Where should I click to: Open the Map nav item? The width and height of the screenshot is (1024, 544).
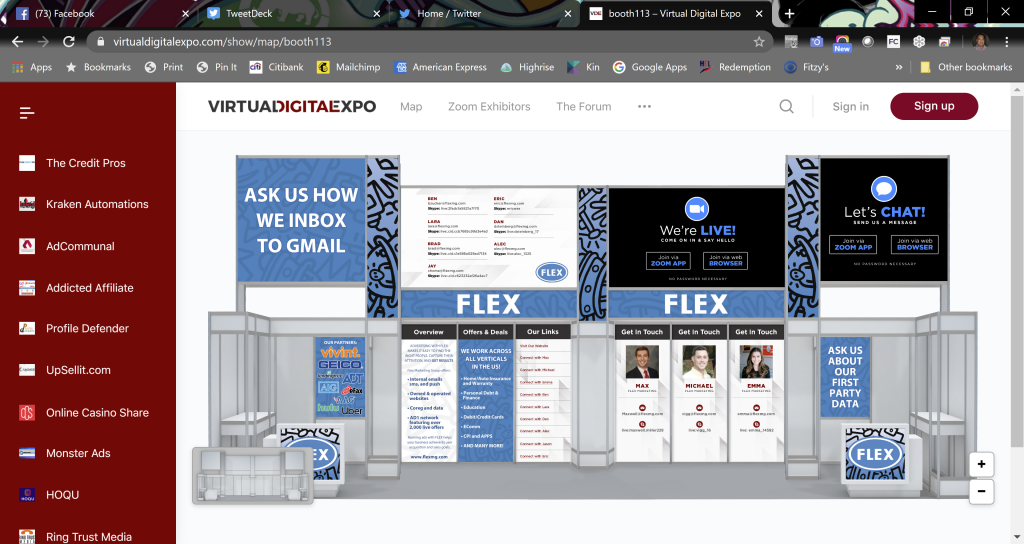[411, 106]
